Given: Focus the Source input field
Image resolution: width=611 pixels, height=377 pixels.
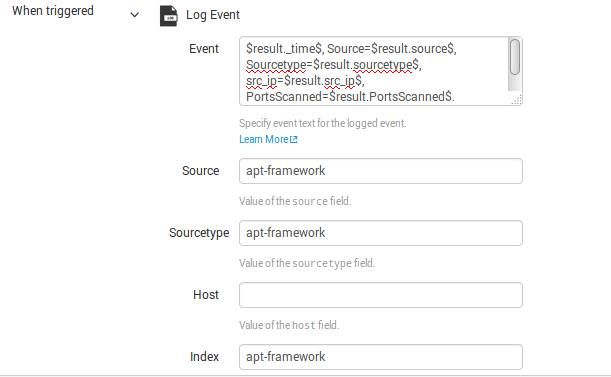Looking at the screenshot, I should click(381, 171).
